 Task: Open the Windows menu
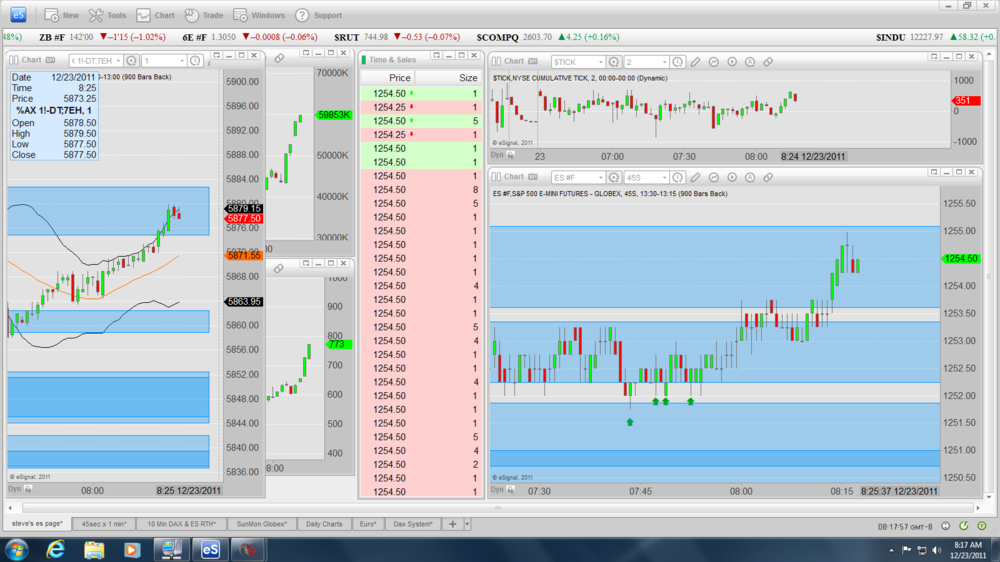pyautogui.click(x=259, y=15)
